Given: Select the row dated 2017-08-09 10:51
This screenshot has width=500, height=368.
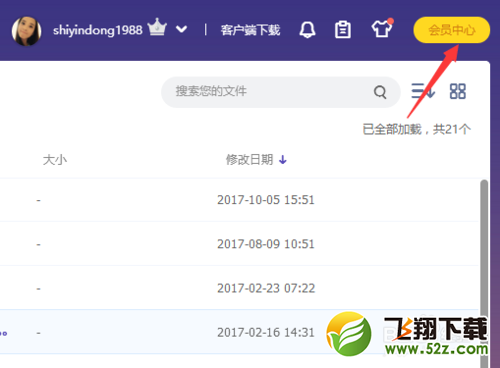Looking at the screenshot, I should [x=239, y=244].
